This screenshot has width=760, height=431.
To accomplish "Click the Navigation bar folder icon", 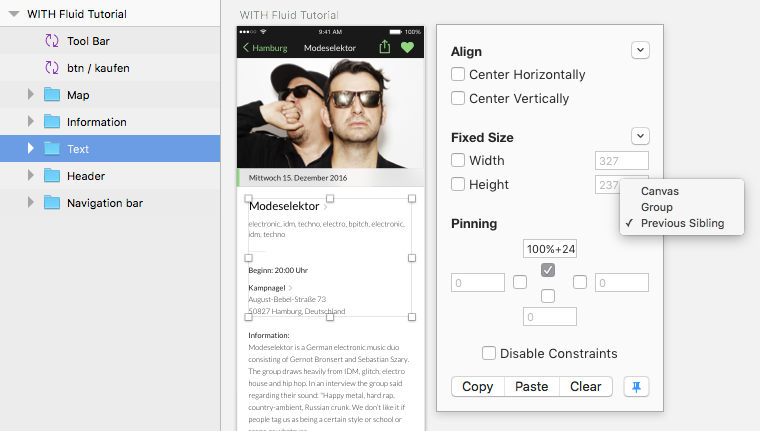I will 52,203.
